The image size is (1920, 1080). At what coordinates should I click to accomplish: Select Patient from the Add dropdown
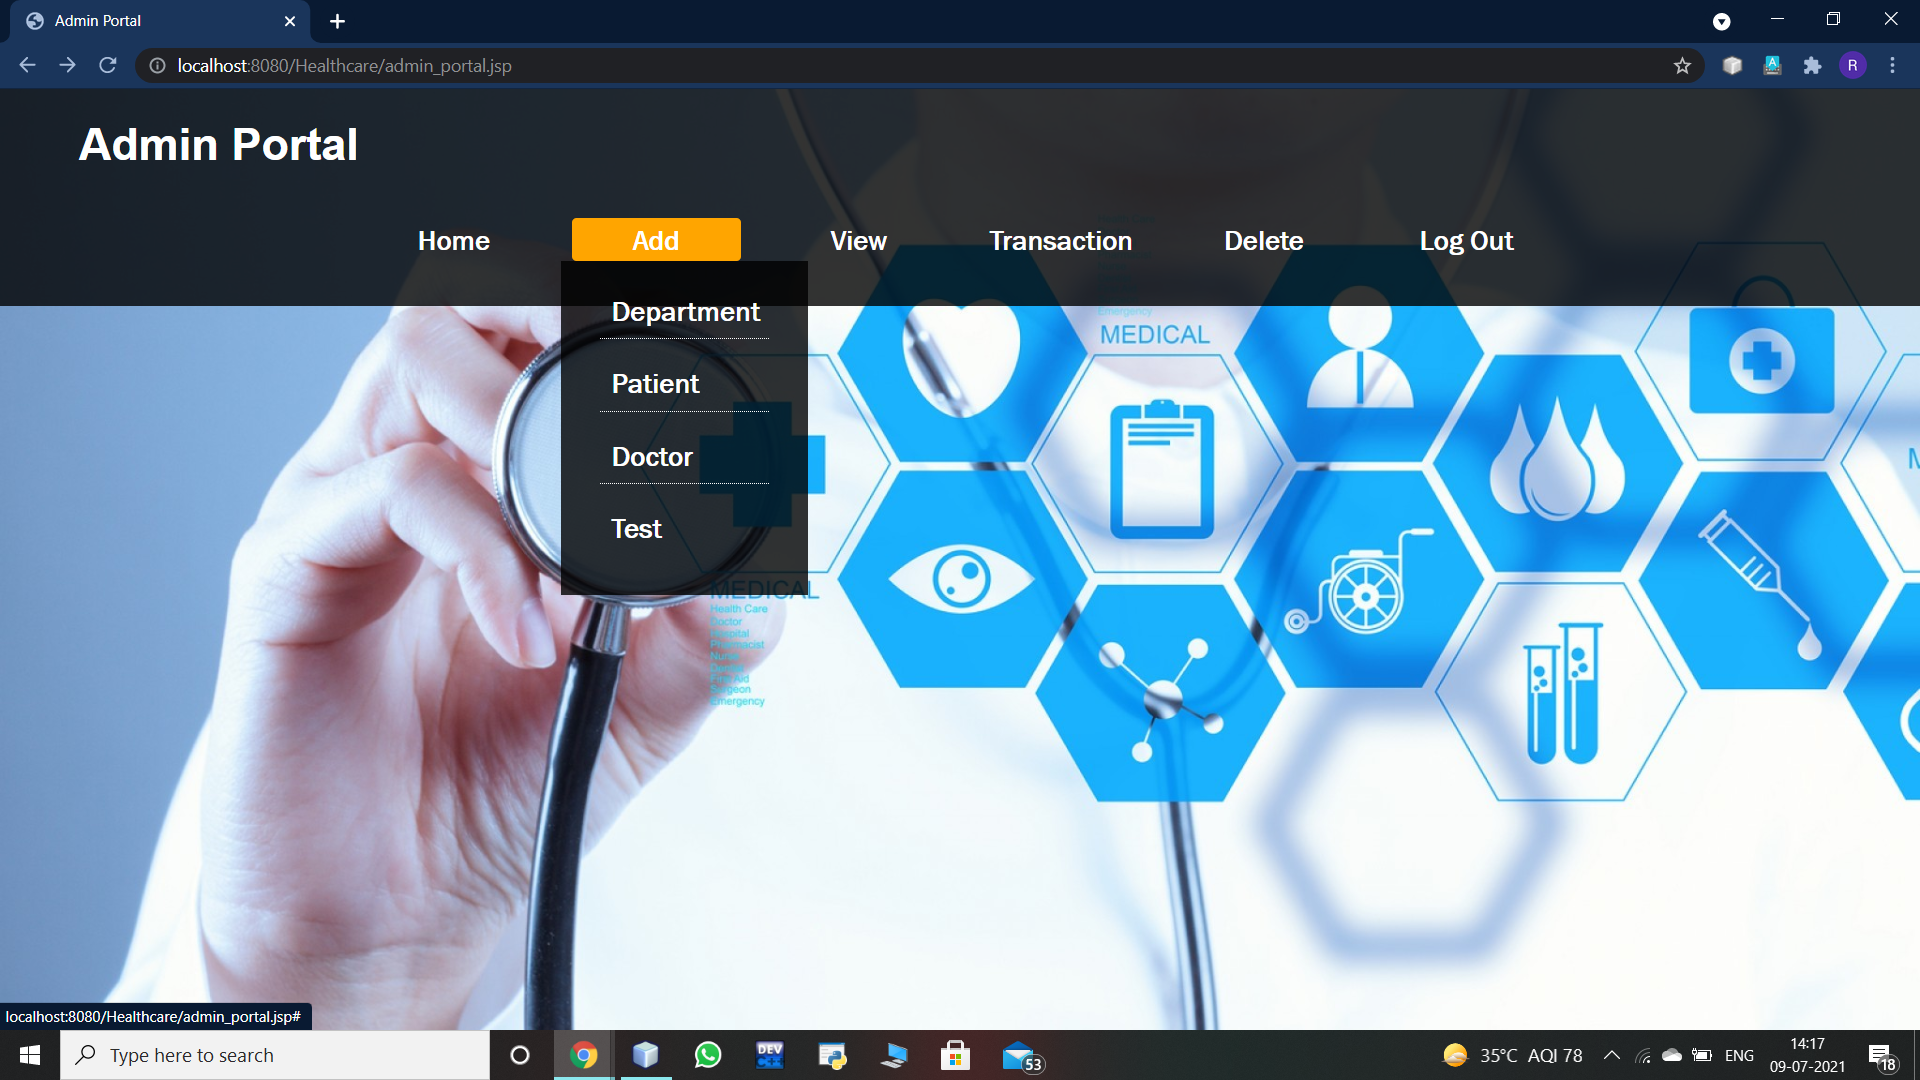(x=655, y=384)
